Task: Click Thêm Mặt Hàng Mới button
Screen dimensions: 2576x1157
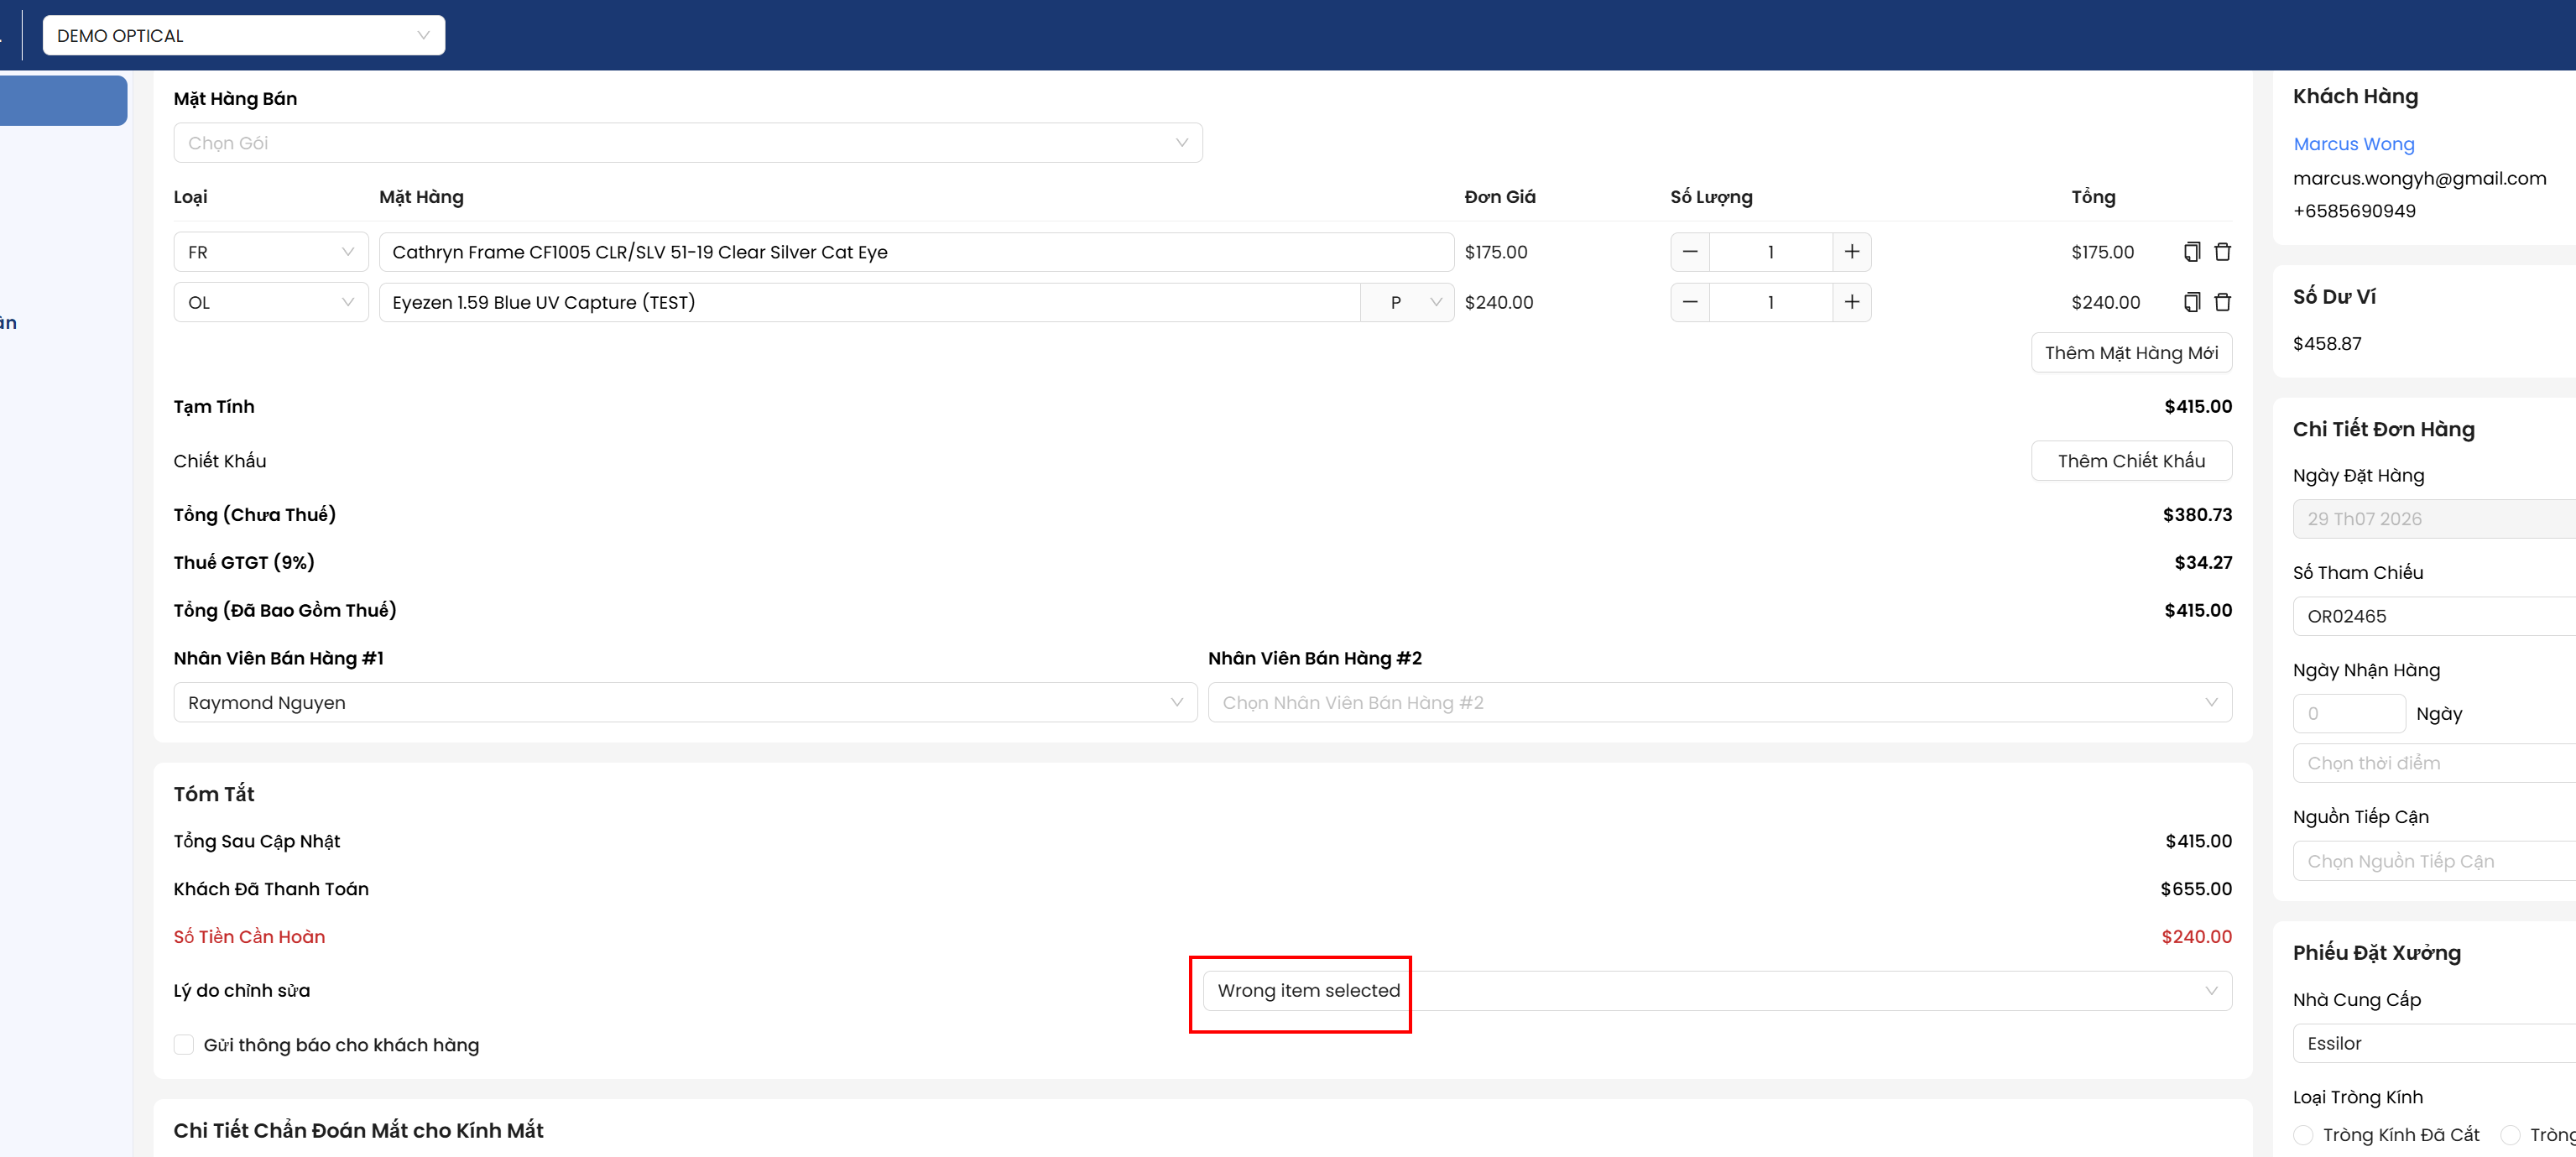Action: point(2131,353)
